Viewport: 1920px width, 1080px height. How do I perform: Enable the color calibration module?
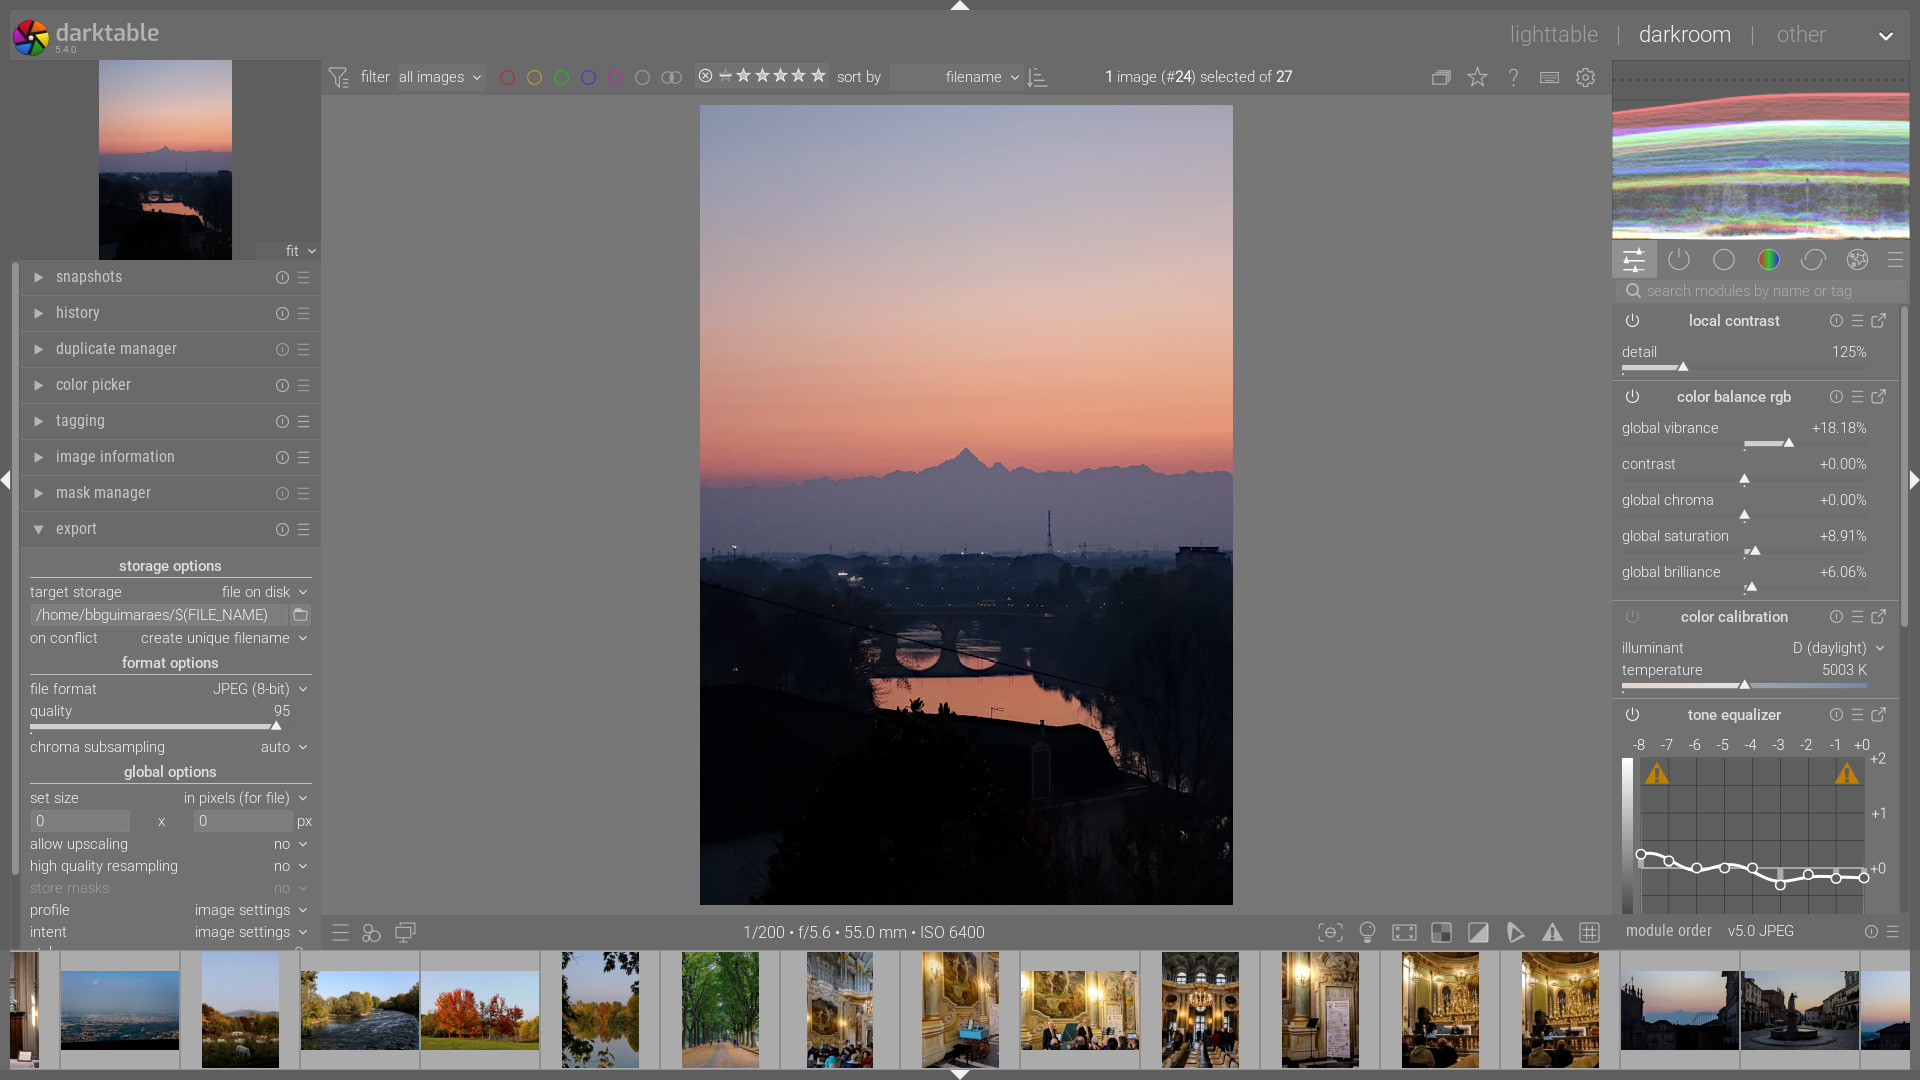pos(1632,617)
